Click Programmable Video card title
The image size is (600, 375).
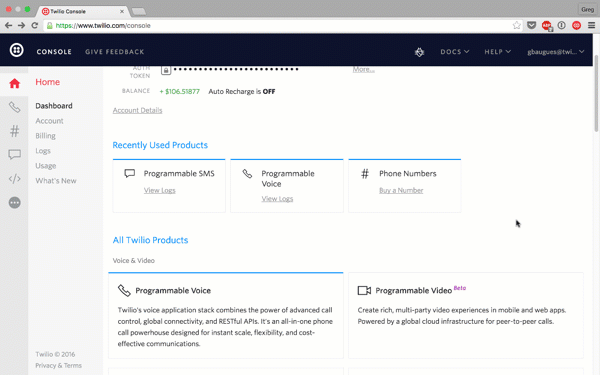(x=414, y=290)
